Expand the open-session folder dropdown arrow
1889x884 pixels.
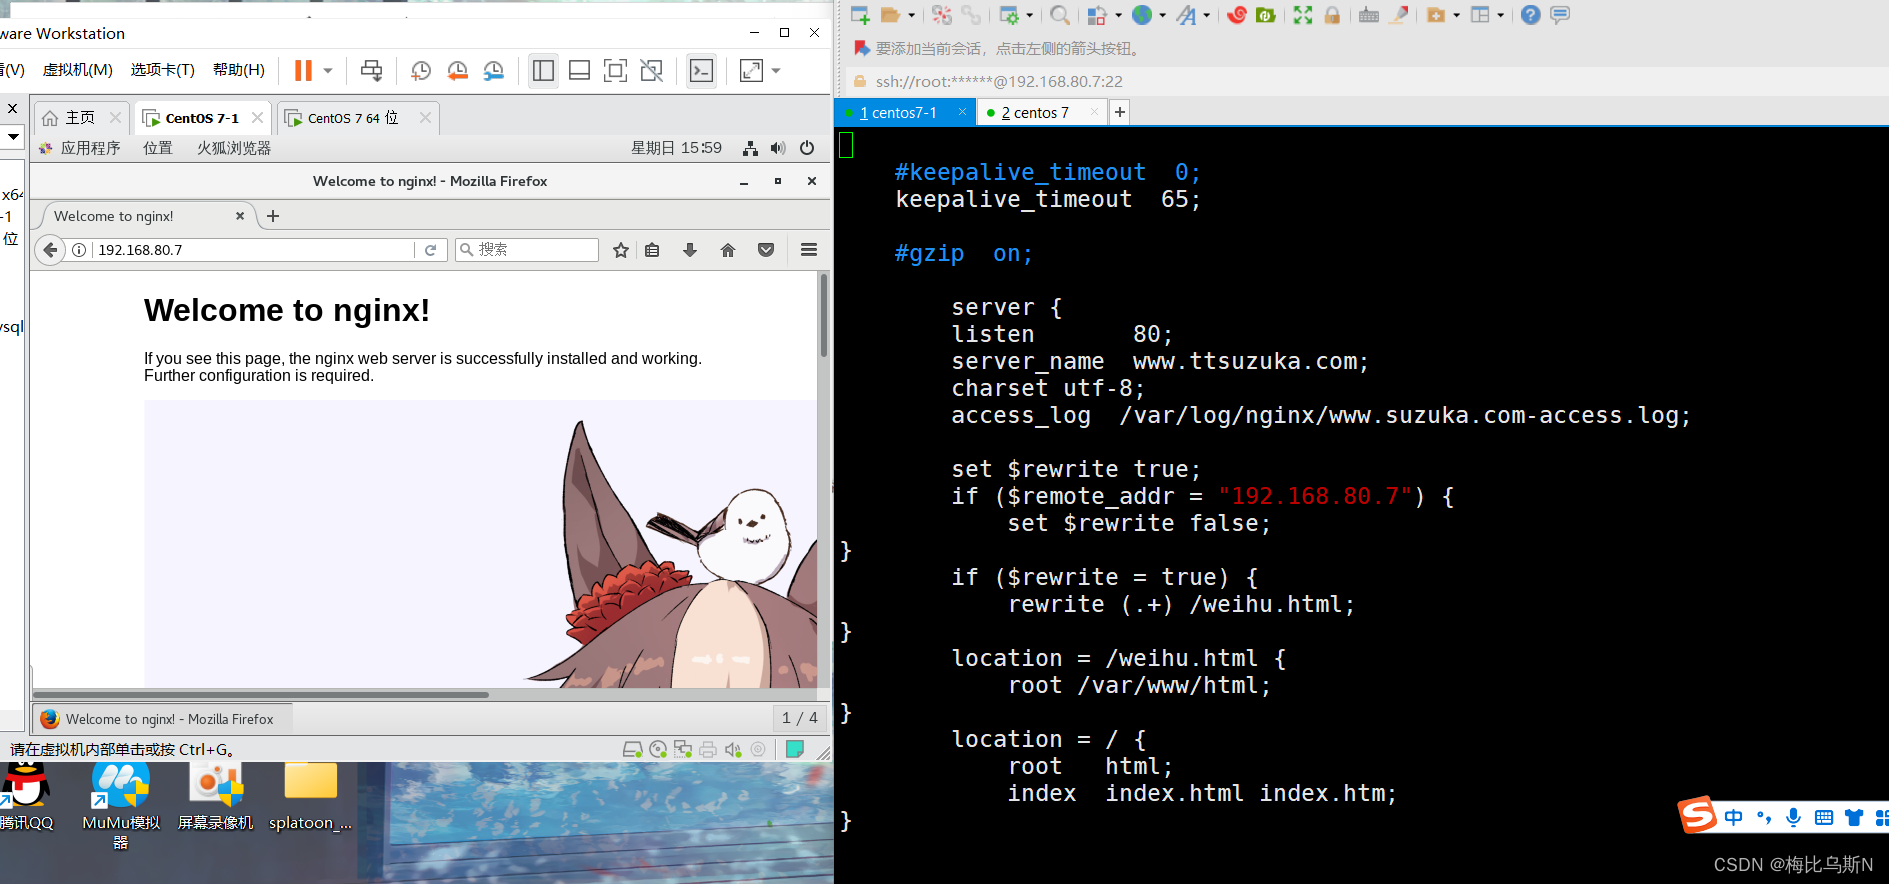(911, 15)
